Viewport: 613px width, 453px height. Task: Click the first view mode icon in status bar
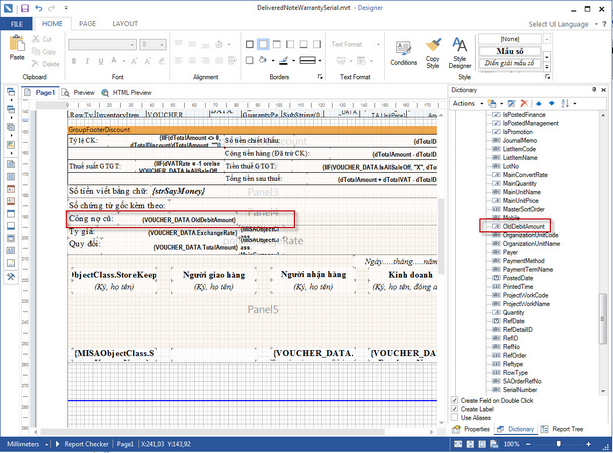coord(458,444)
